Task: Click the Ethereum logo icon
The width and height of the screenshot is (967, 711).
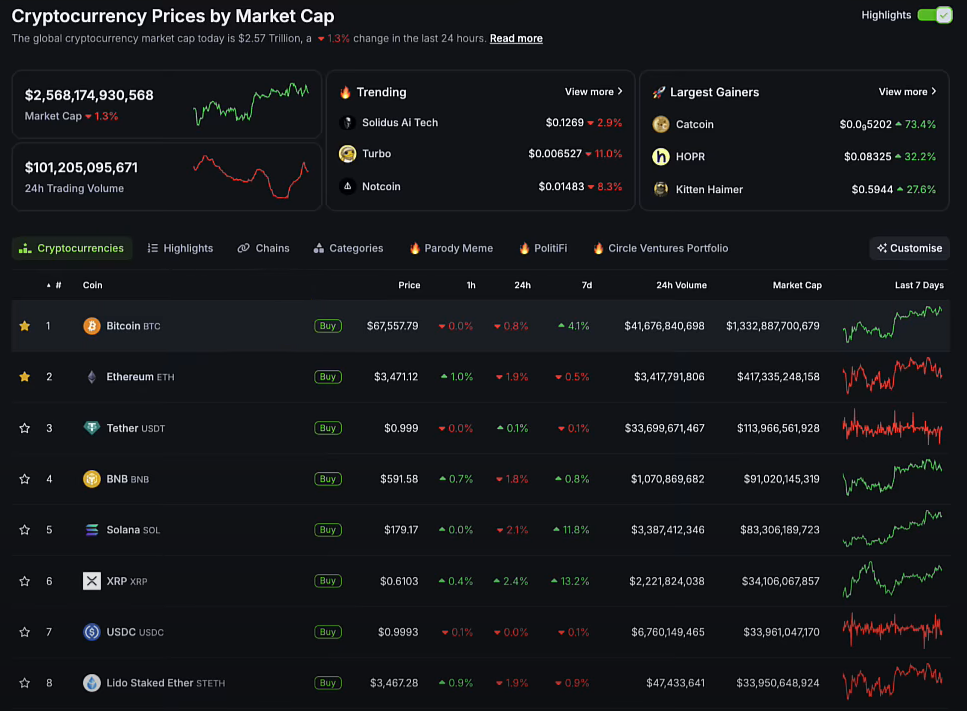Action: (91, 377)
